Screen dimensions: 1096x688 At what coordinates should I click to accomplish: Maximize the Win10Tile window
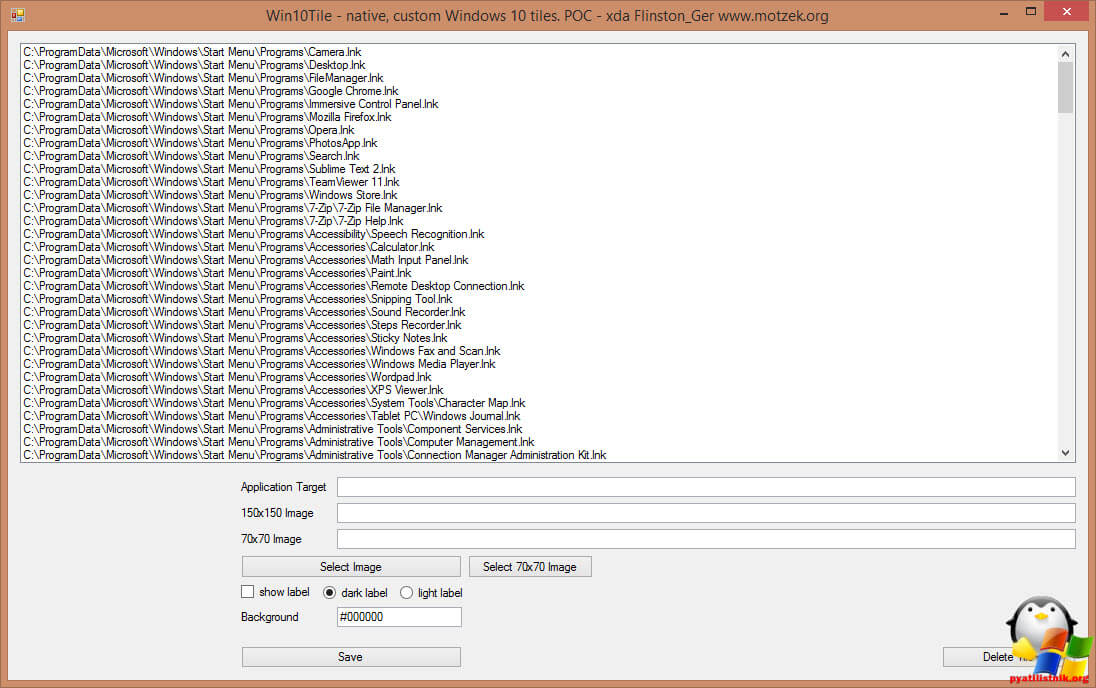(1030, 11)
